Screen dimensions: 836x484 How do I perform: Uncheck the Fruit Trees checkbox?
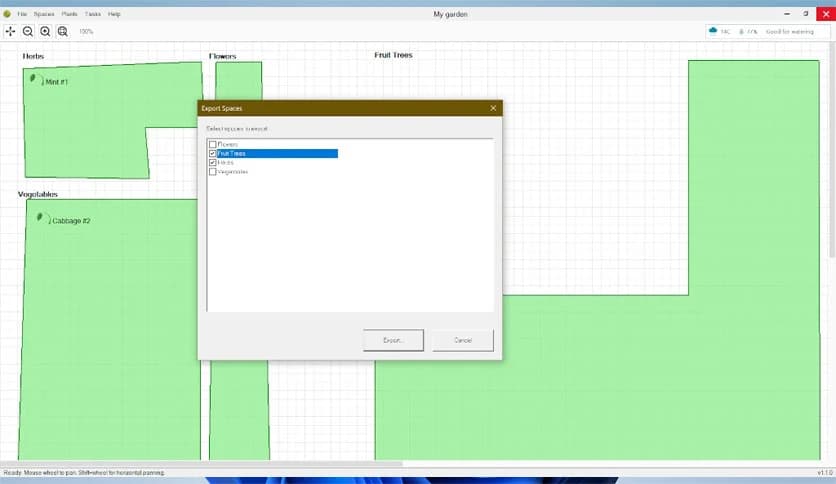[213, 153]
